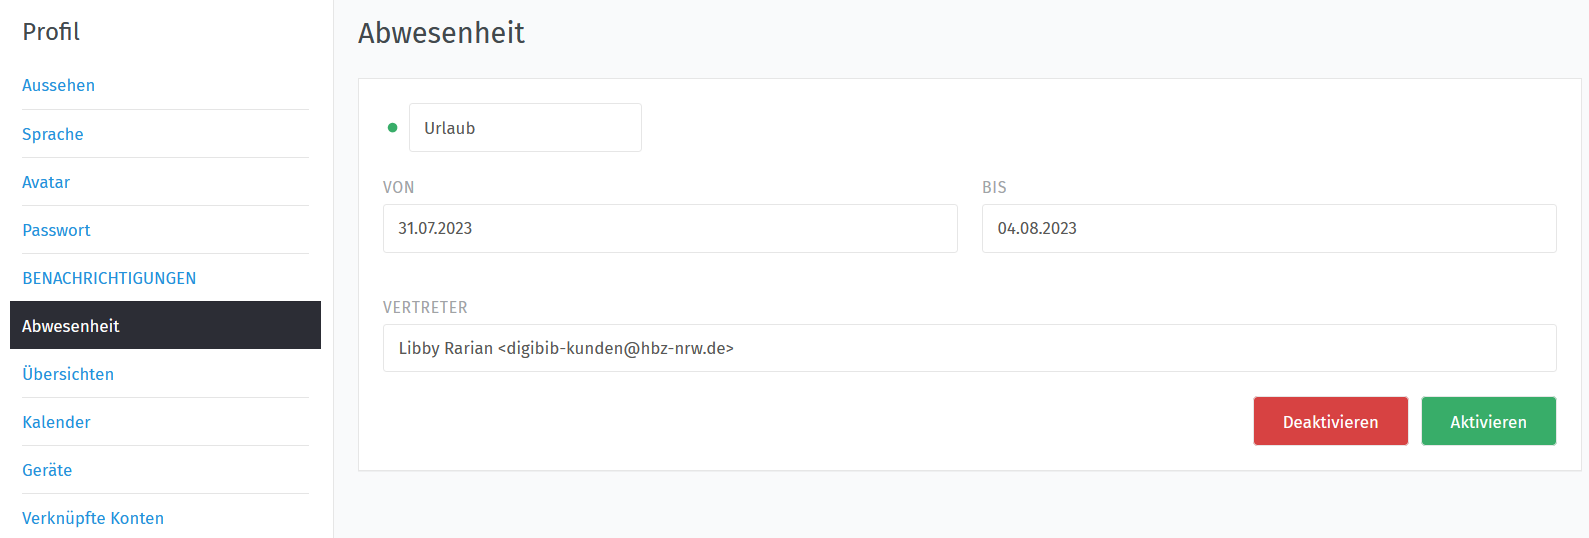Screen dimensions: 1589x538
Task: Open the Aussehen profile settings
Action: coord(58,86)
